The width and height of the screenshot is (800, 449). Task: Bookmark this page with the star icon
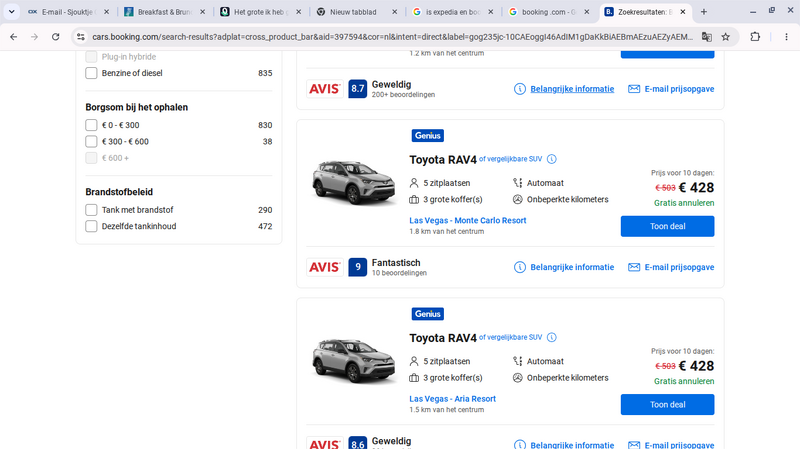tap(726, 37)
